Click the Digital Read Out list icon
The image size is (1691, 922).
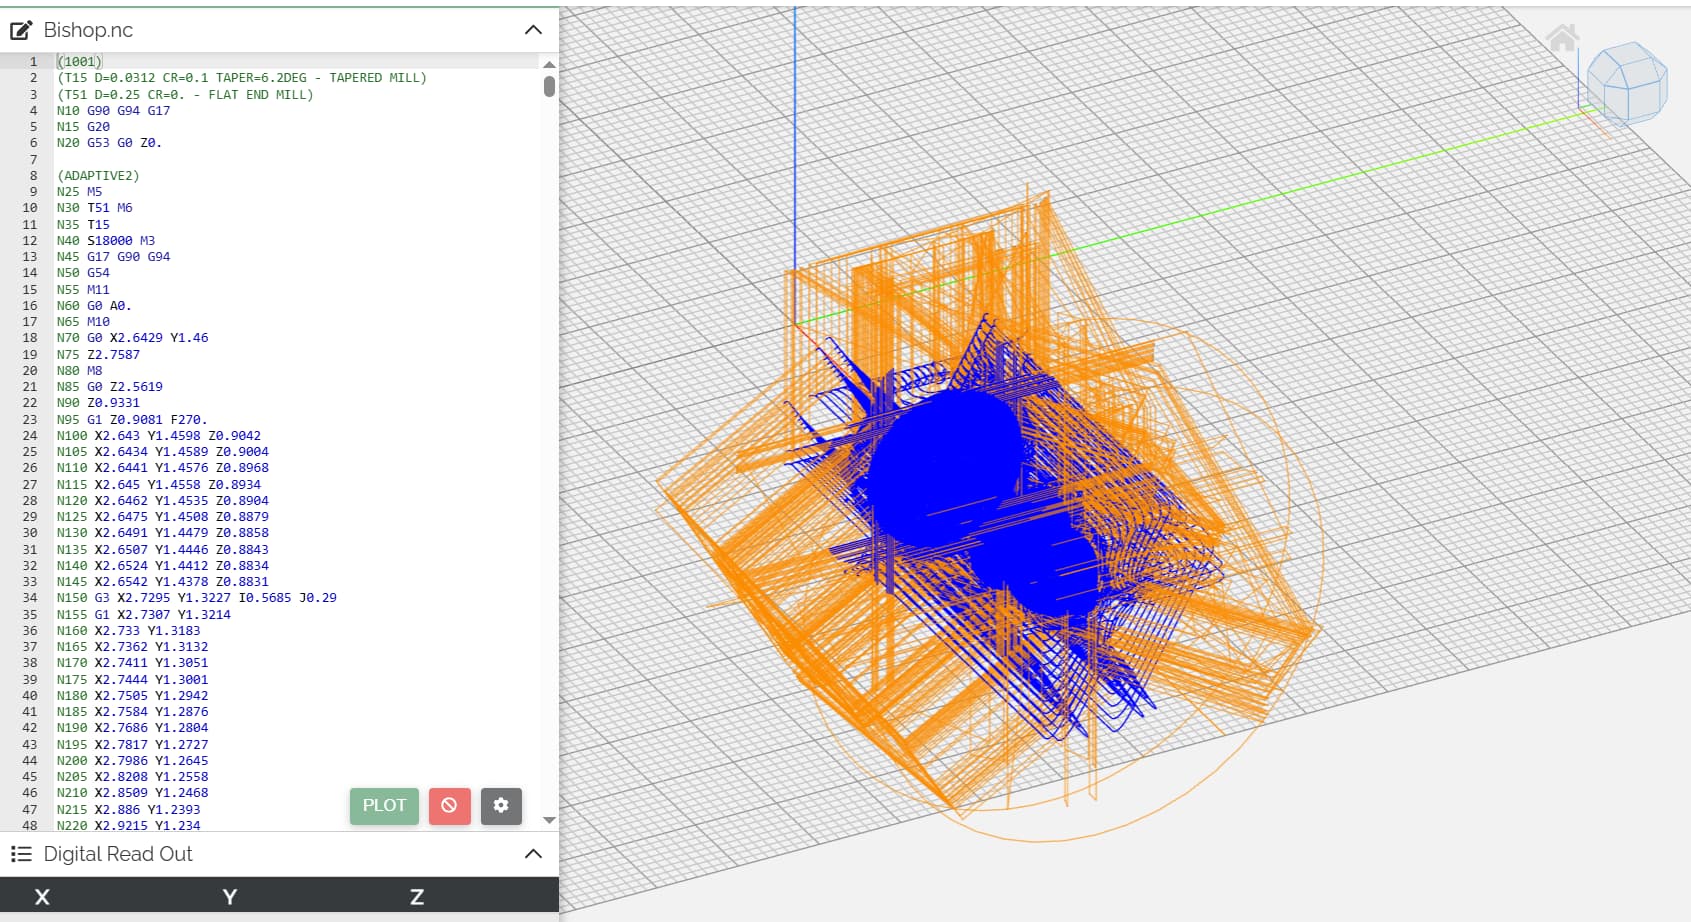point(21,854)
